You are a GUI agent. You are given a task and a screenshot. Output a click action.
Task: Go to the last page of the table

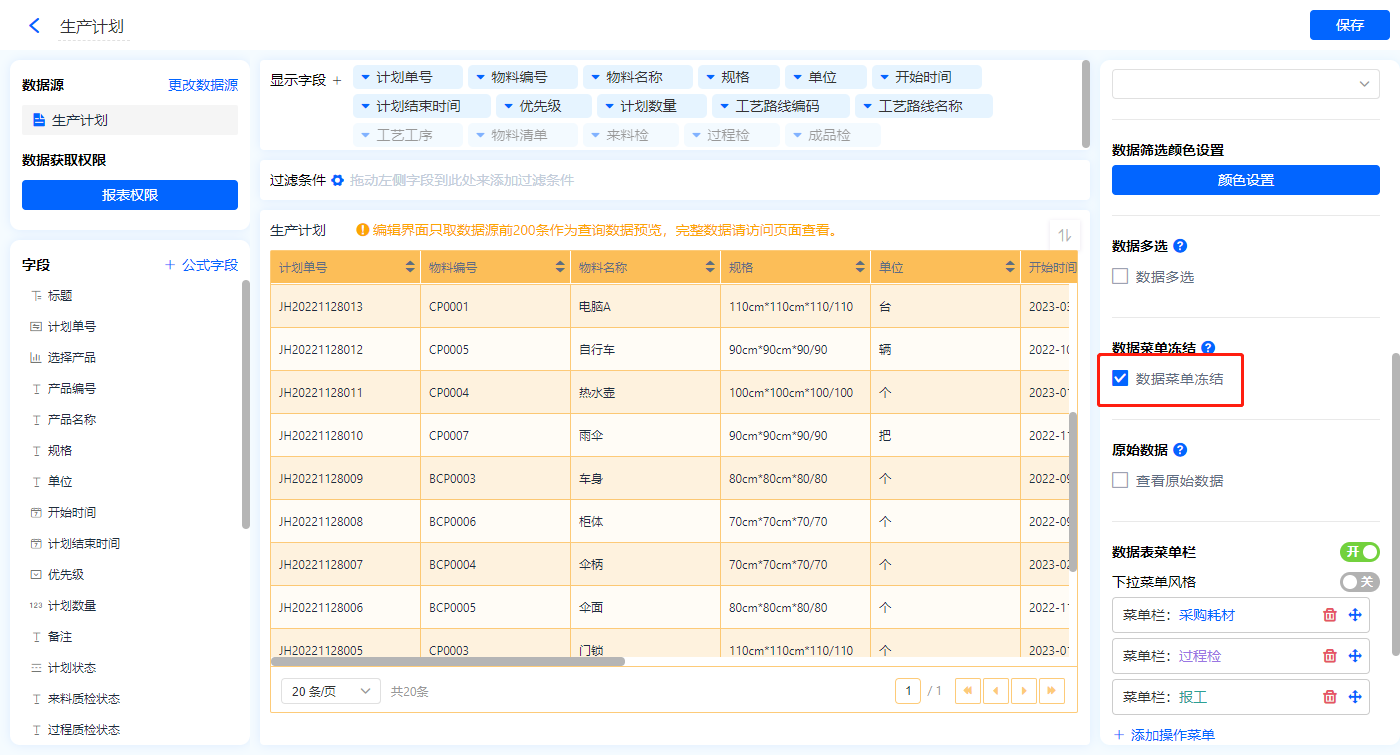click(x=1052, y=691)
